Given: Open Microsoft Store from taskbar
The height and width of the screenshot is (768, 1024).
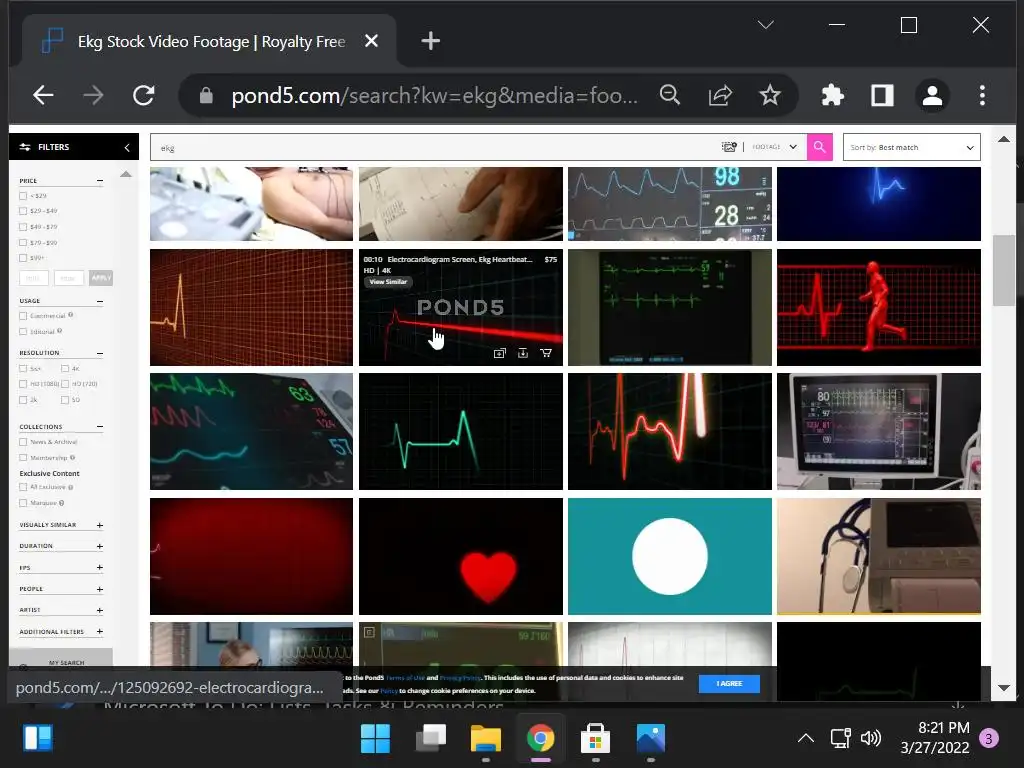Looking at the screenshot, I should tap(595, 739).
